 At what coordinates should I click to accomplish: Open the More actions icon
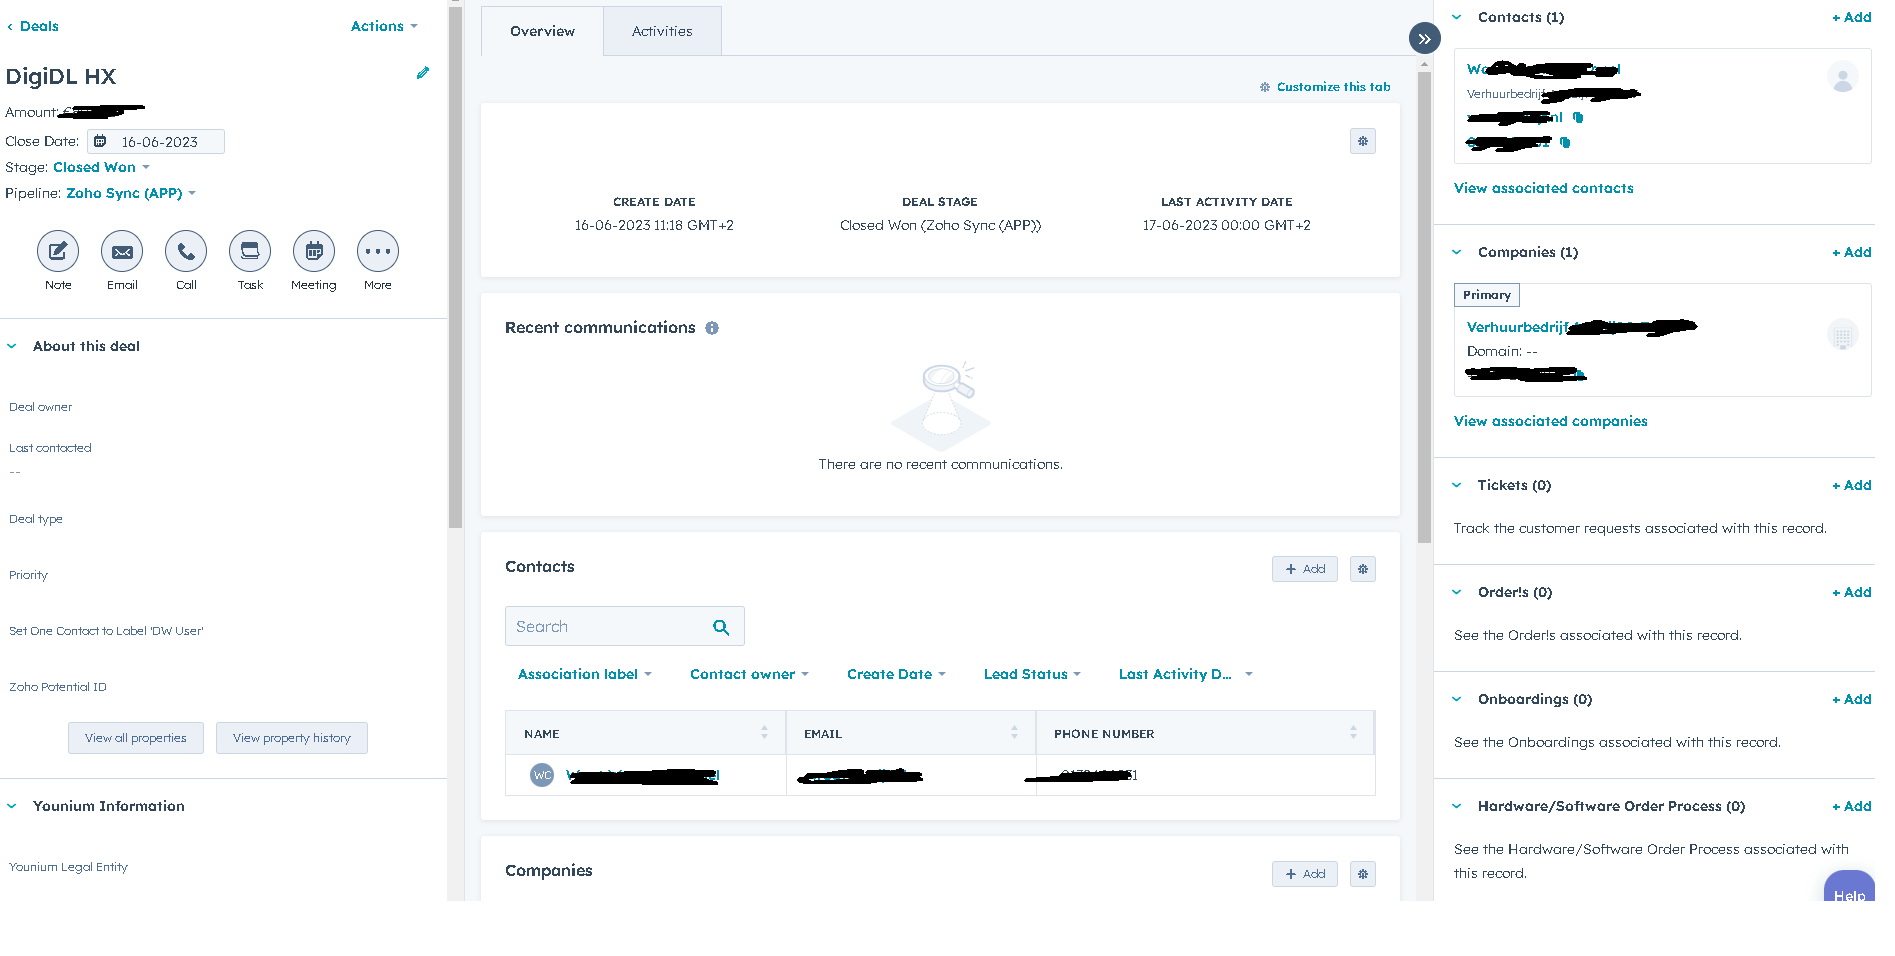tap(377, 252)
